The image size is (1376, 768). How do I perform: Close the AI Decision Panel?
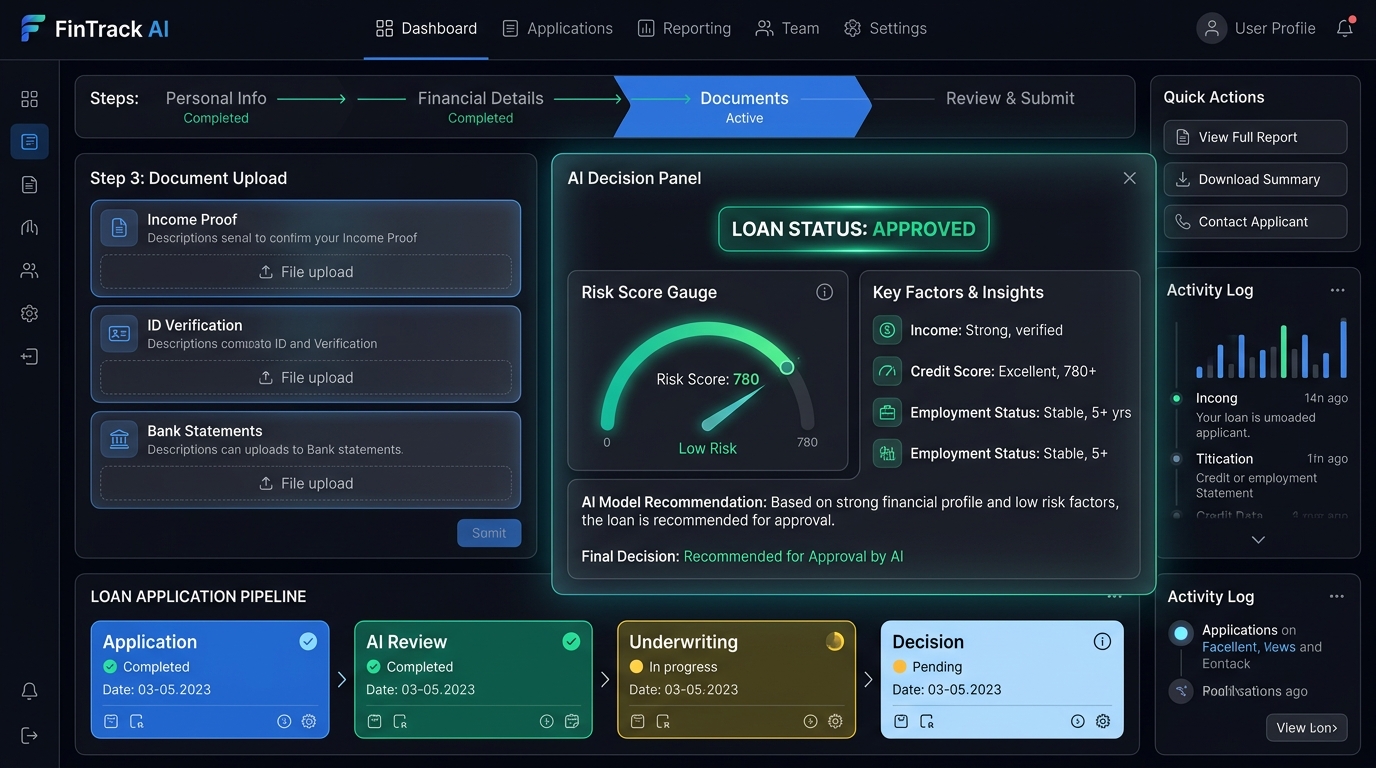(1129, 178)
